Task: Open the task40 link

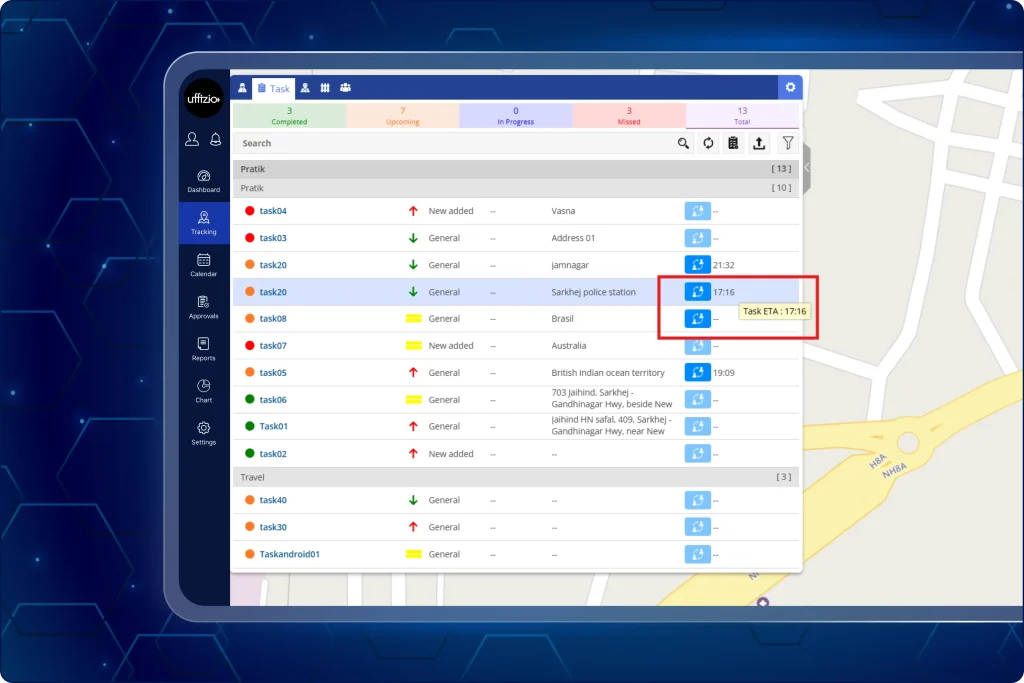Action: click(273, 500)
